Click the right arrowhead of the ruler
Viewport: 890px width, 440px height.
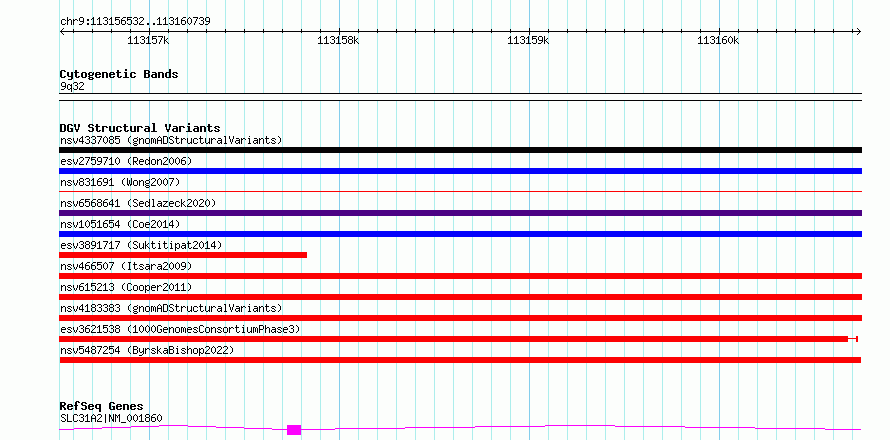click(858, 31)
